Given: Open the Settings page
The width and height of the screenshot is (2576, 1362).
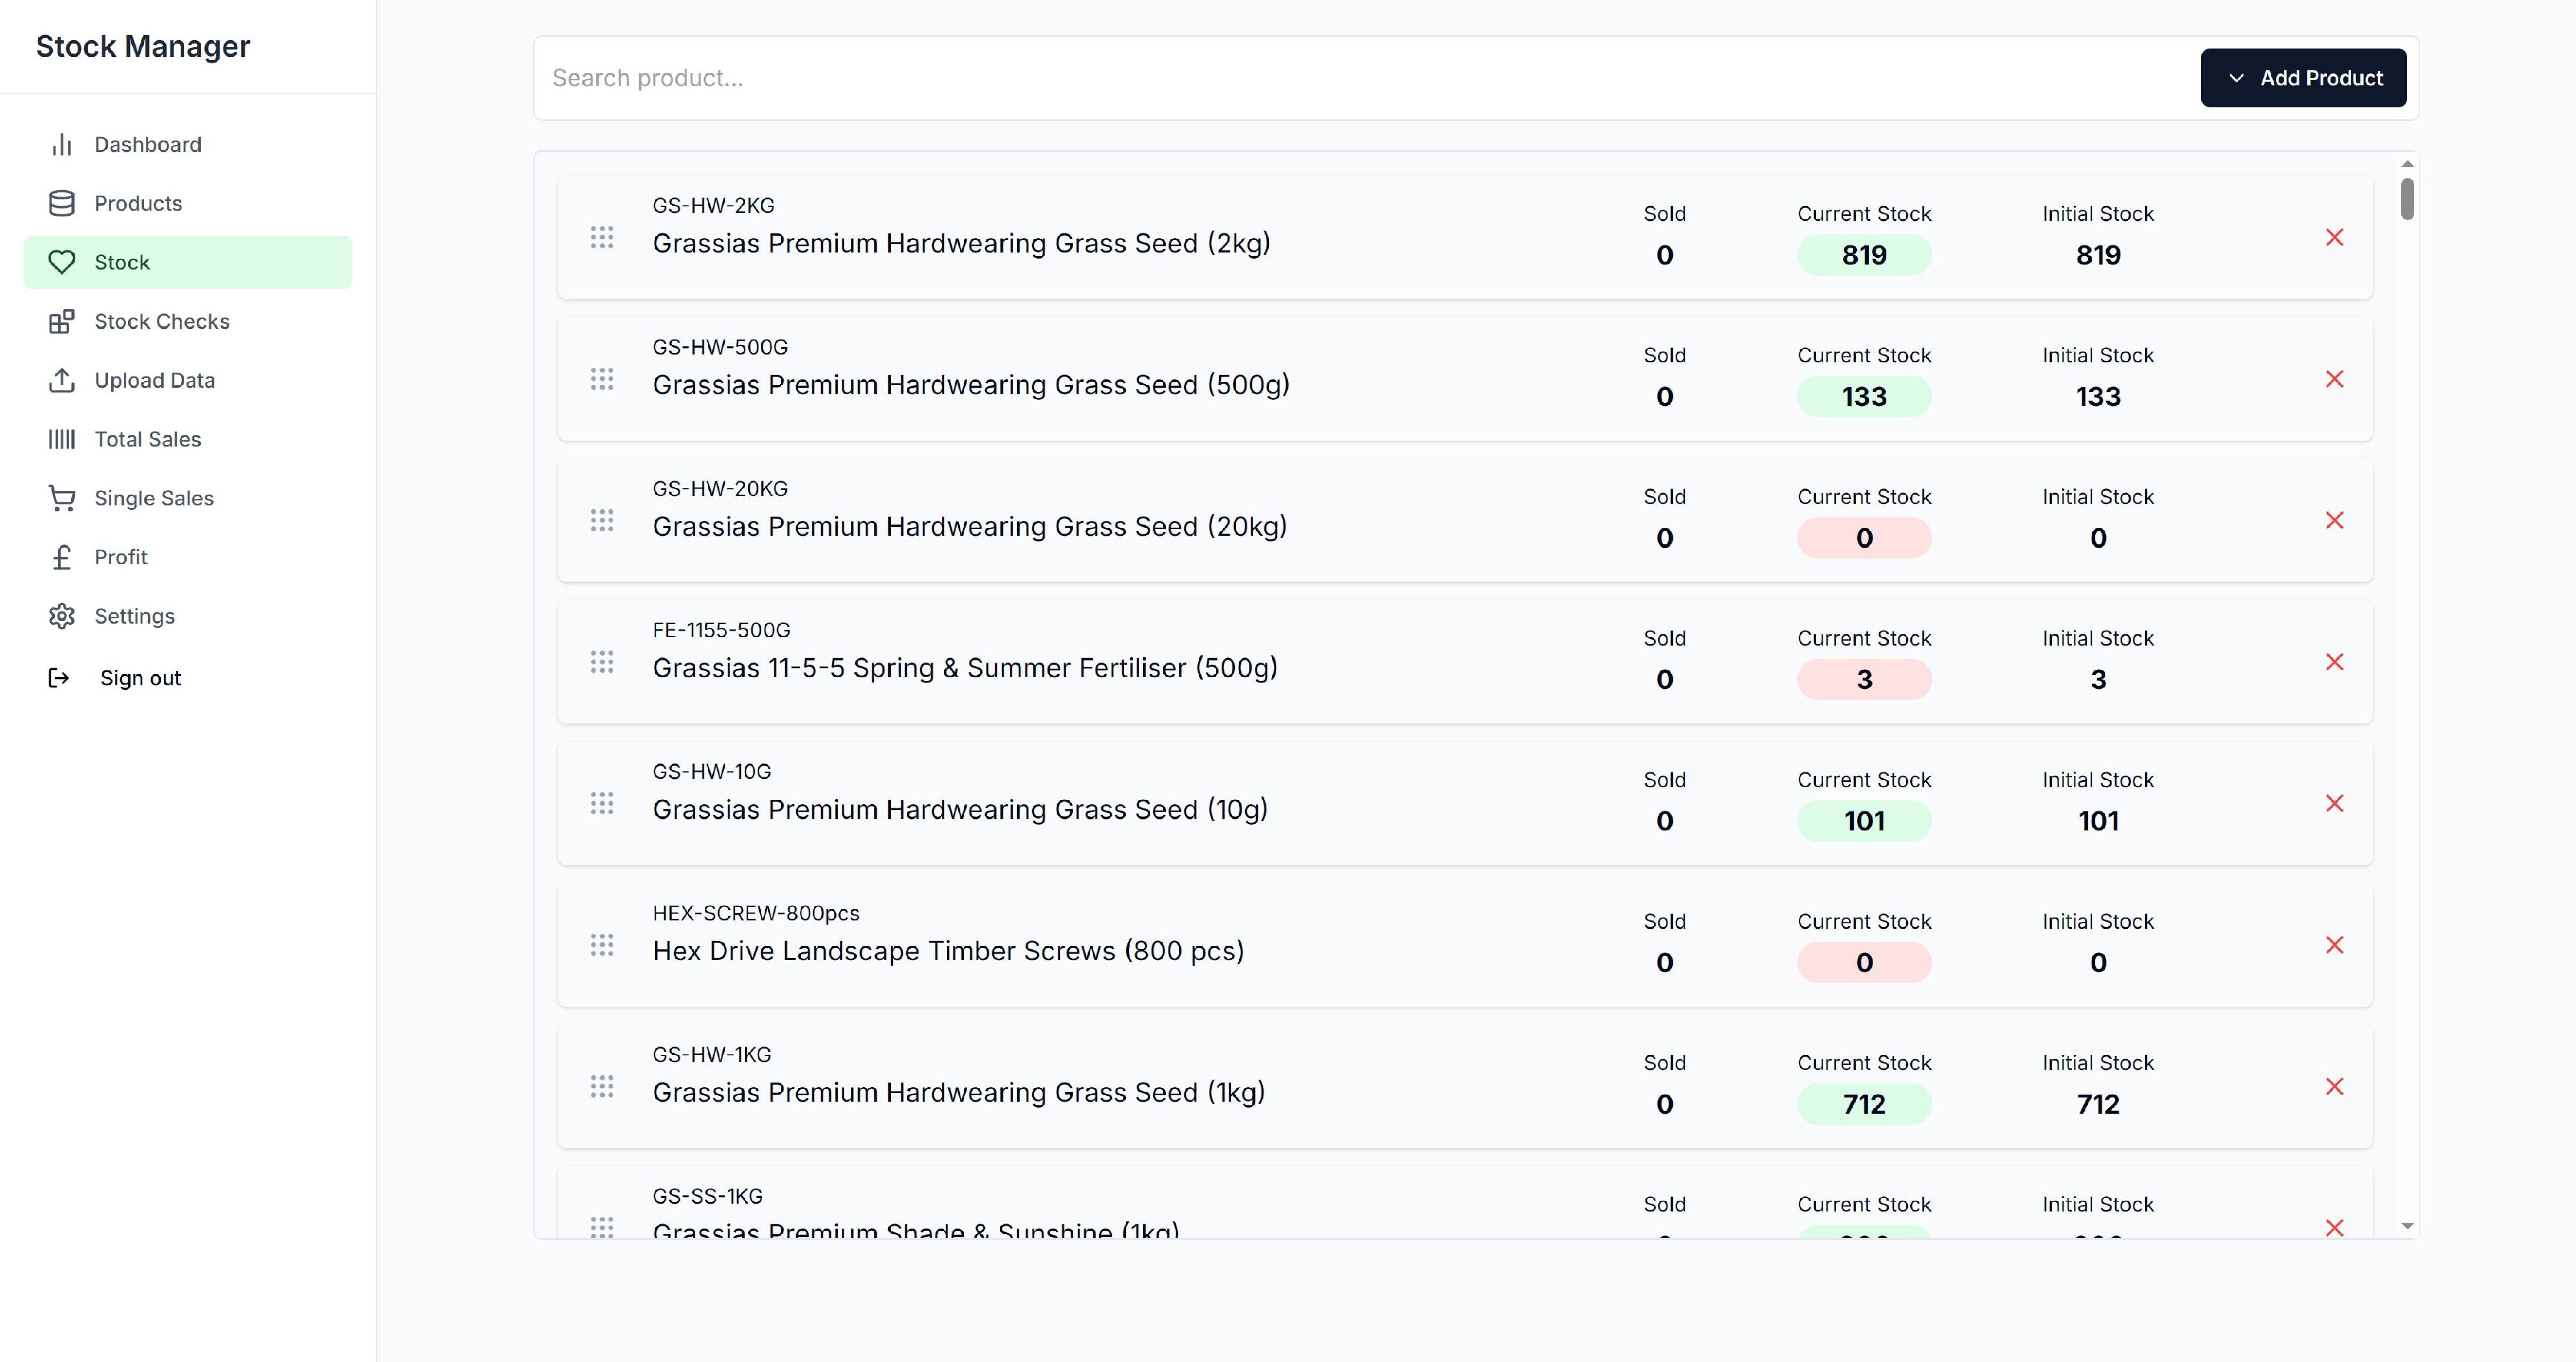Looking at the screenshot, I should (188, 616).
